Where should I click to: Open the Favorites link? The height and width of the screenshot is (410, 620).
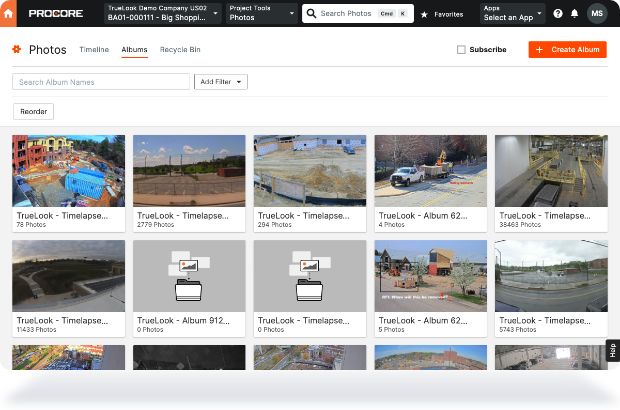coord(448,14)
